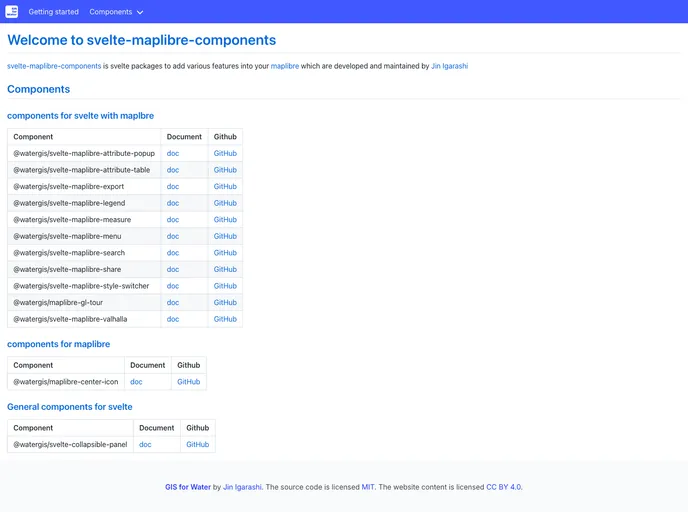
Task: Click the 'General components for svelte' heading
Action: click(69, 407)
